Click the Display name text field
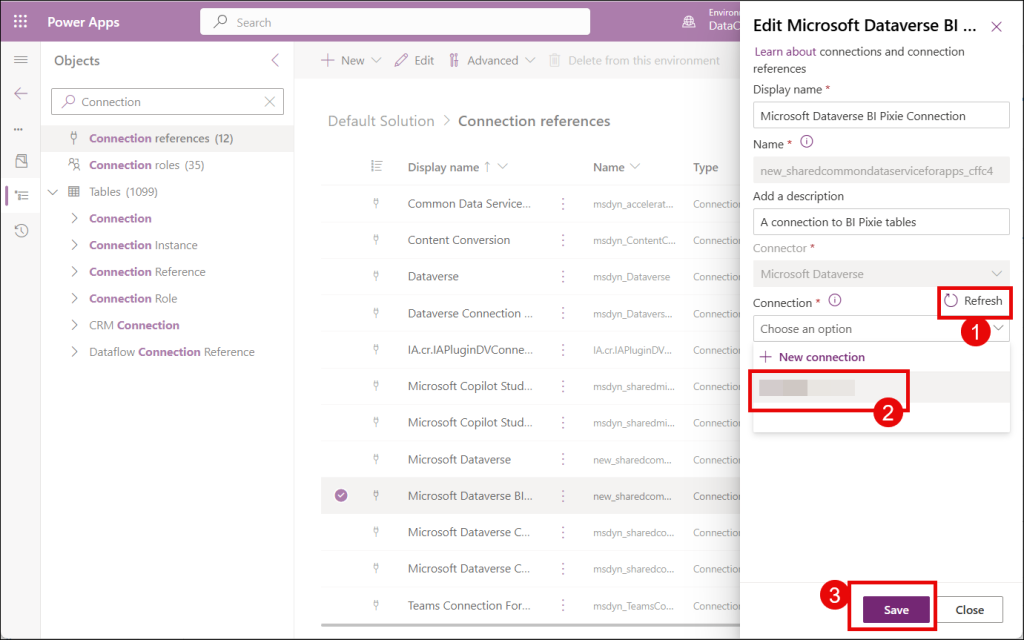Image resolution: width=1024 pixels, height=640 pixels. tap(880, 116)
